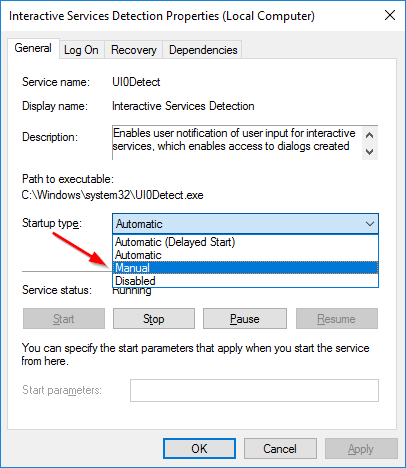Click the General tab

point(33,48)
